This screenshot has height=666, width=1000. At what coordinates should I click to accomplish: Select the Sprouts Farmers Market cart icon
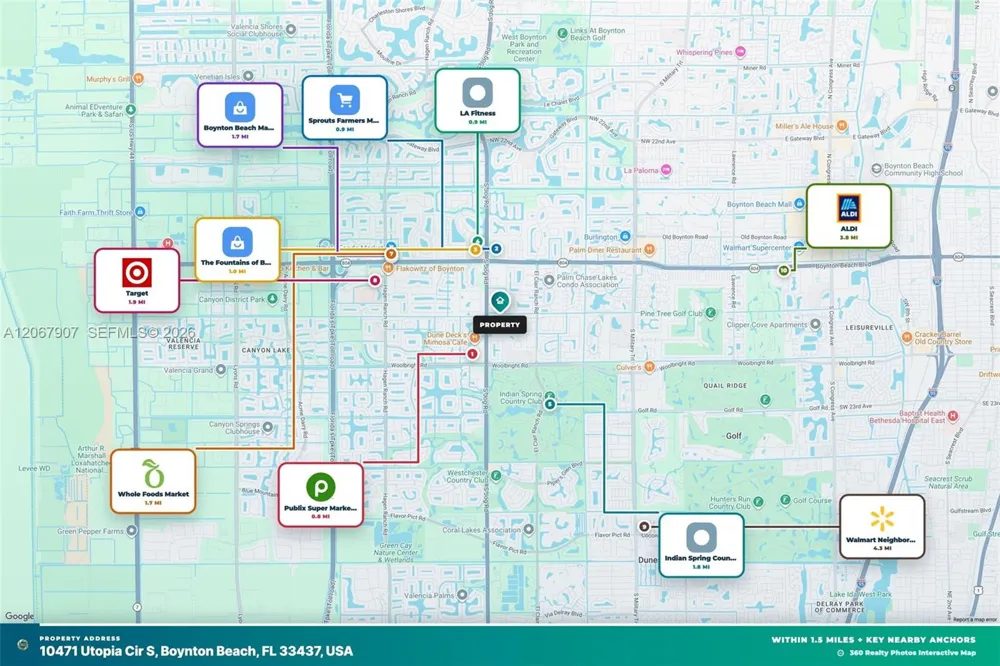(344, 100)
